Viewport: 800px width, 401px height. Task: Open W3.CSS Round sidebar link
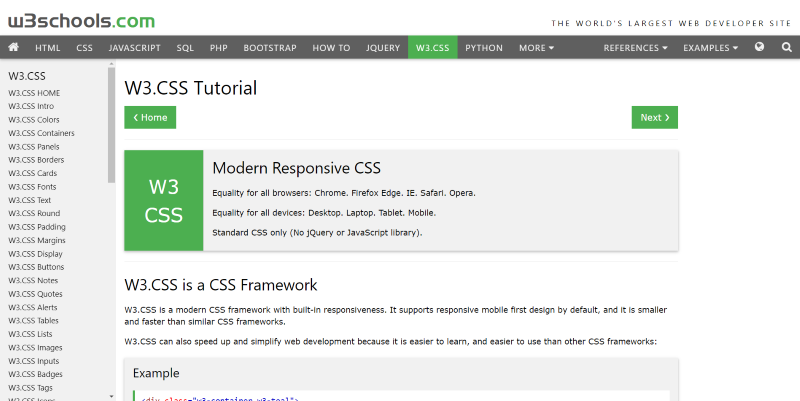34,213
